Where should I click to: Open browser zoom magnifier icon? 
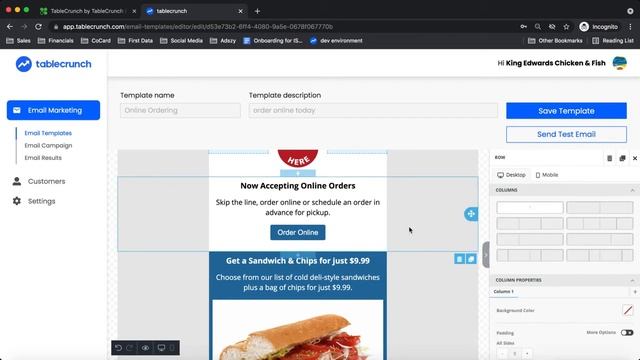point(538,27)
